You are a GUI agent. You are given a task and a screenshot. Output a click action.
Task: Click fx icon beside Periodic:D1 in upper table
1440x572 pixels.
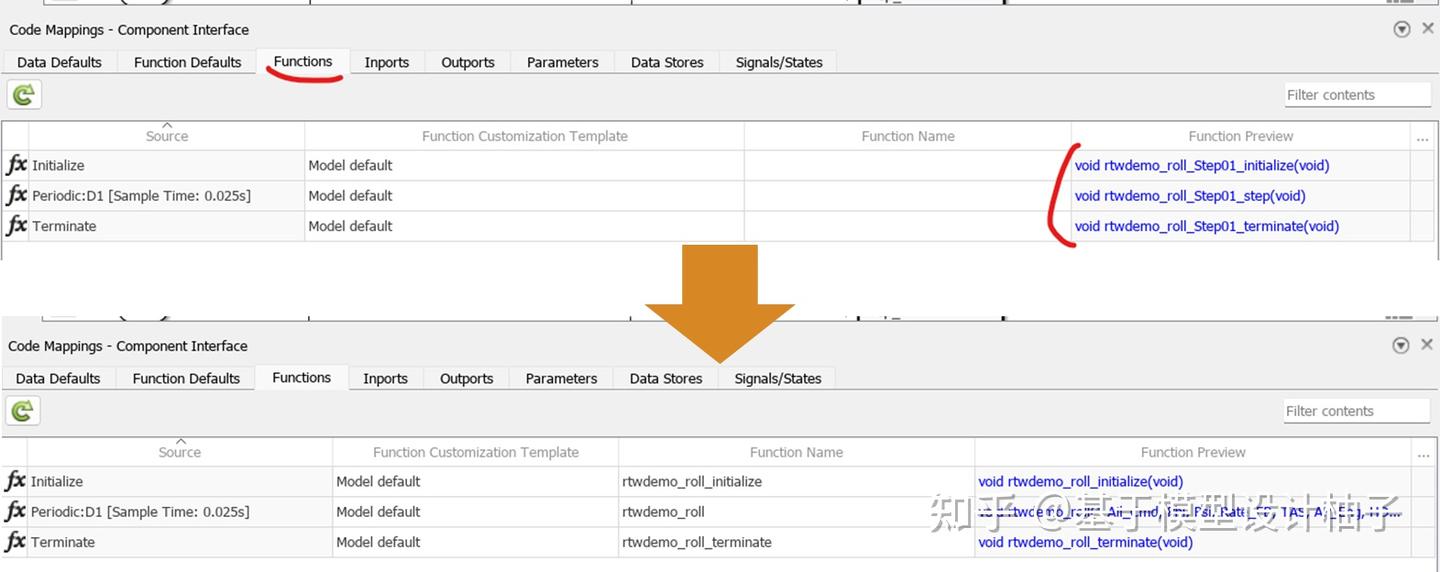tap(17, 195)
